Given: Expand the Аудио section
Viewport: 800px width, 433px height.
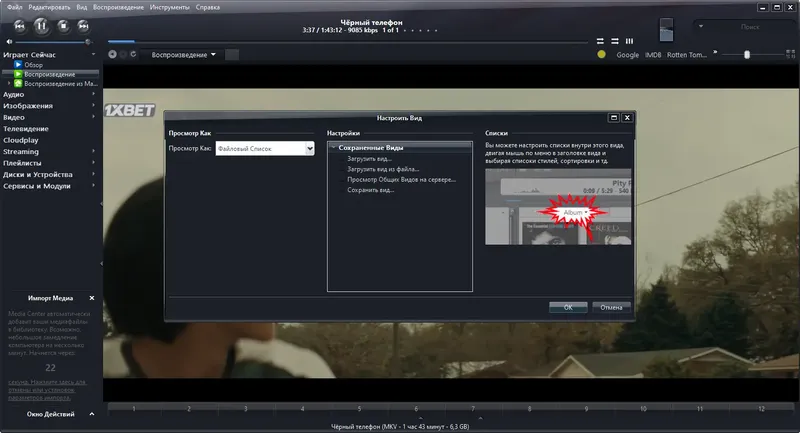Looking at the screenshot, I should tap(93, 94).
